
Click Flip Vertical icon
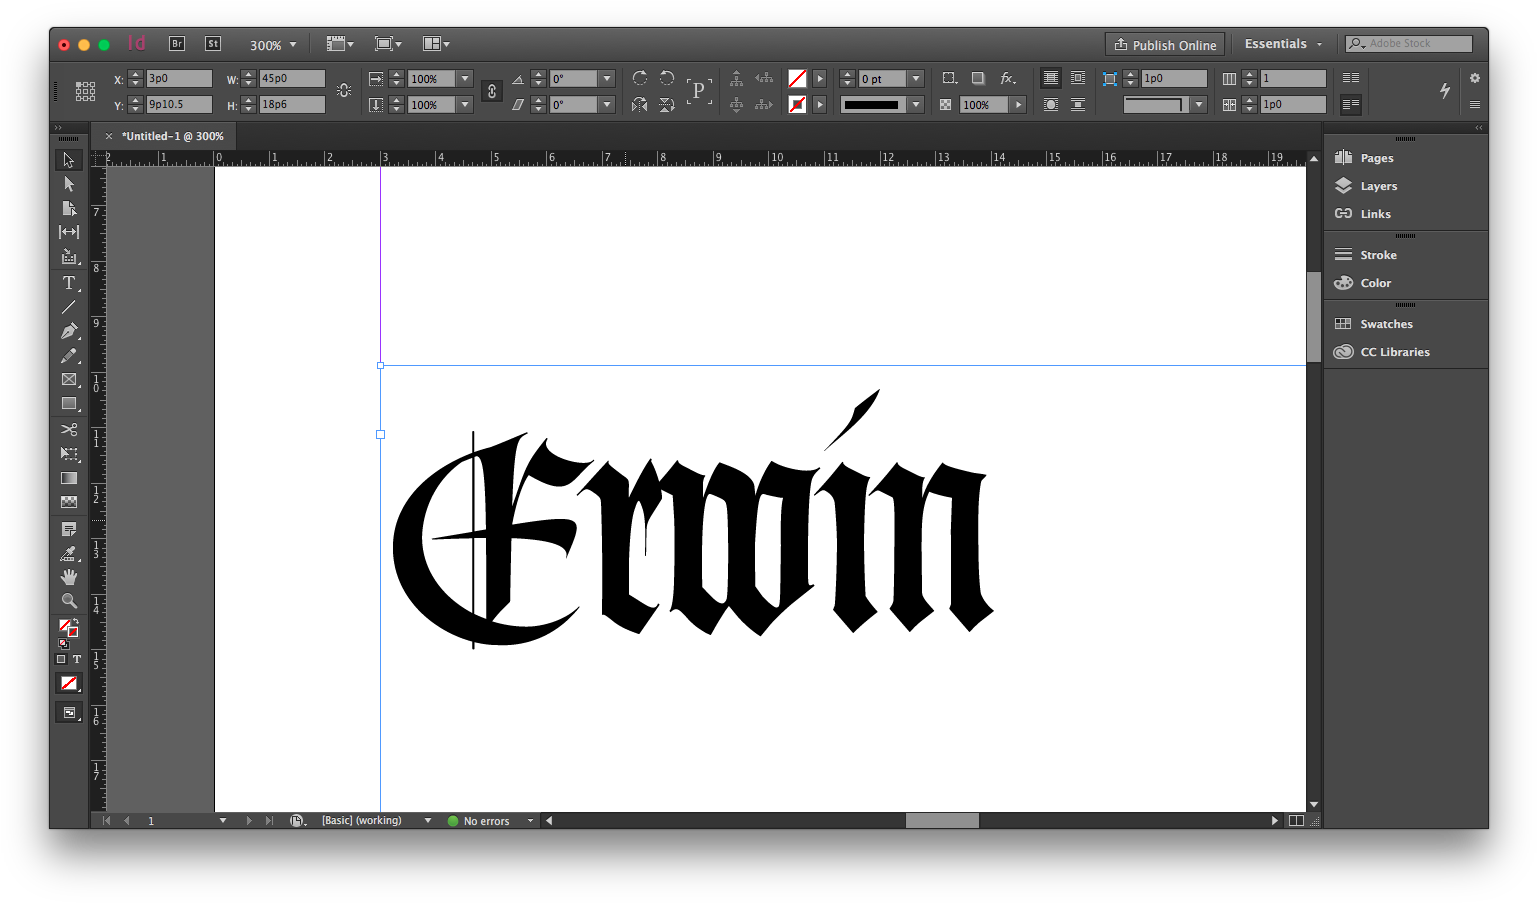pos(667,104)
